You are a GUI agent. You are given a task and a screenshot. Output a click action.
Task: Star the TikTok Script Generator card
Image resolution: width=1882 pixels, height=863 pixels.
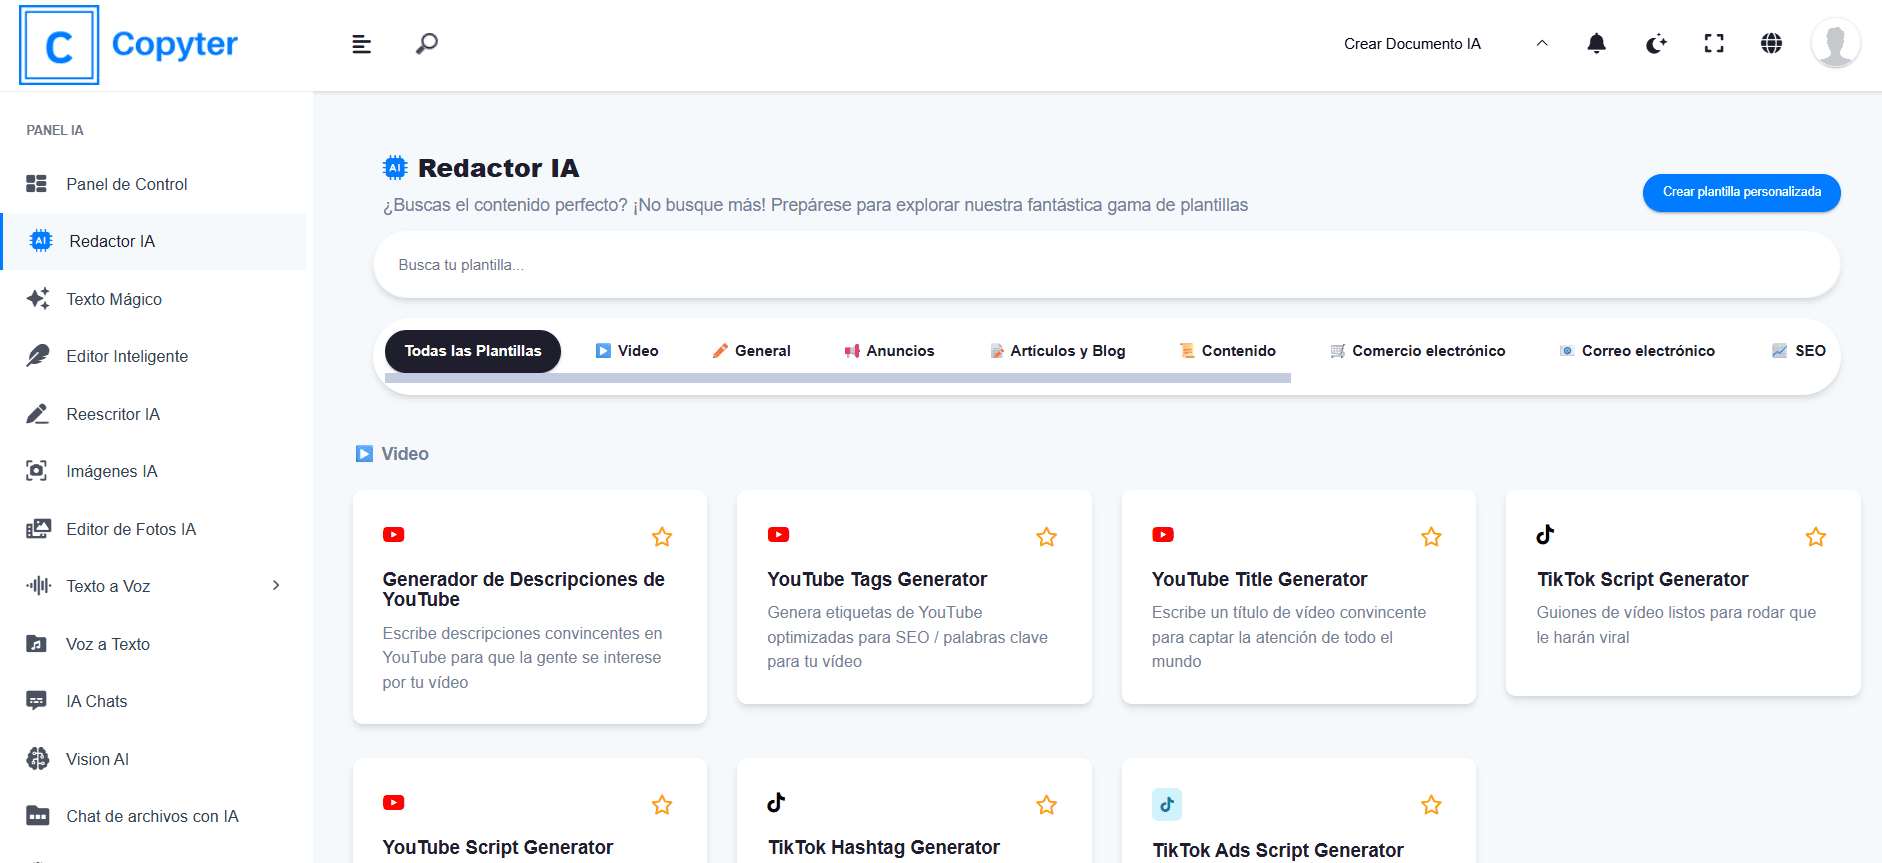(1815, 537)
